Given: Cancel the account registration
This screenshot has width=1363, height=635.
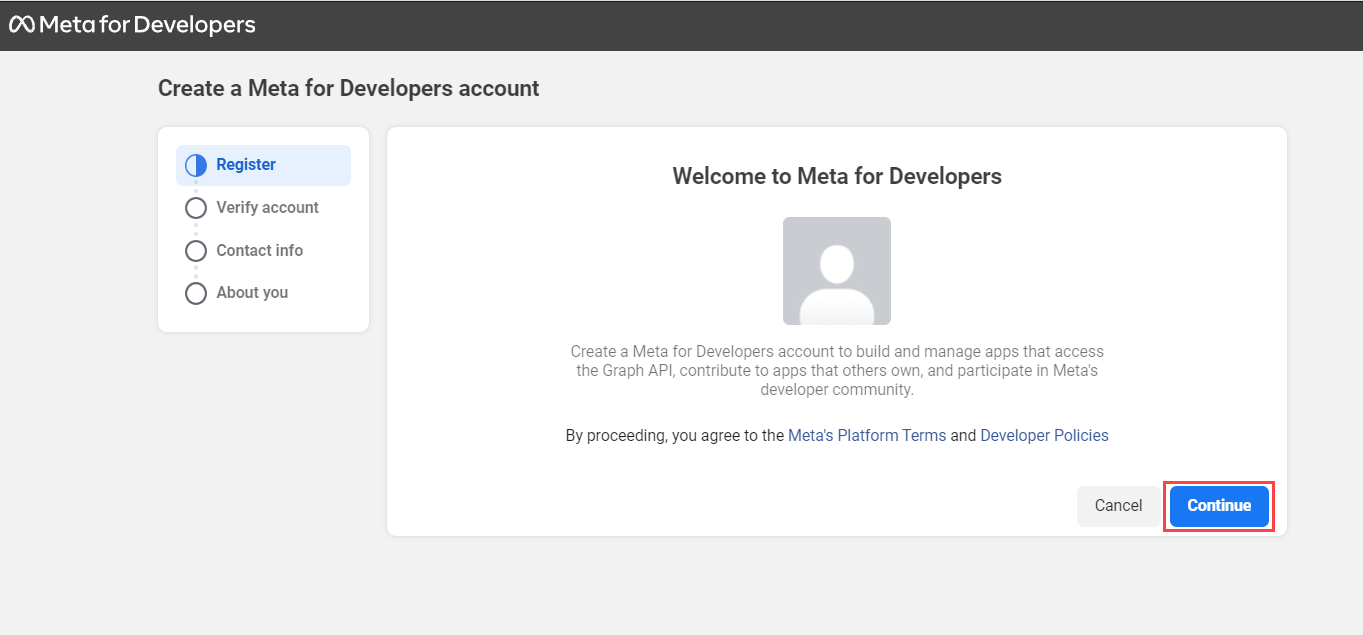Looking at the screenshot, I should coord(1117,505).
